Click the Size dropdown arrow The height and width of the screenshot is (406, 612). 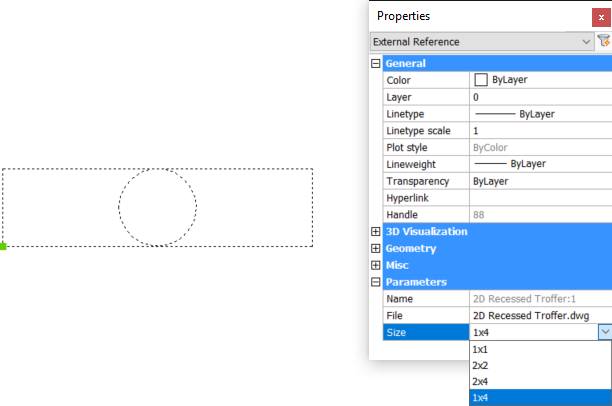click(603, 332)
